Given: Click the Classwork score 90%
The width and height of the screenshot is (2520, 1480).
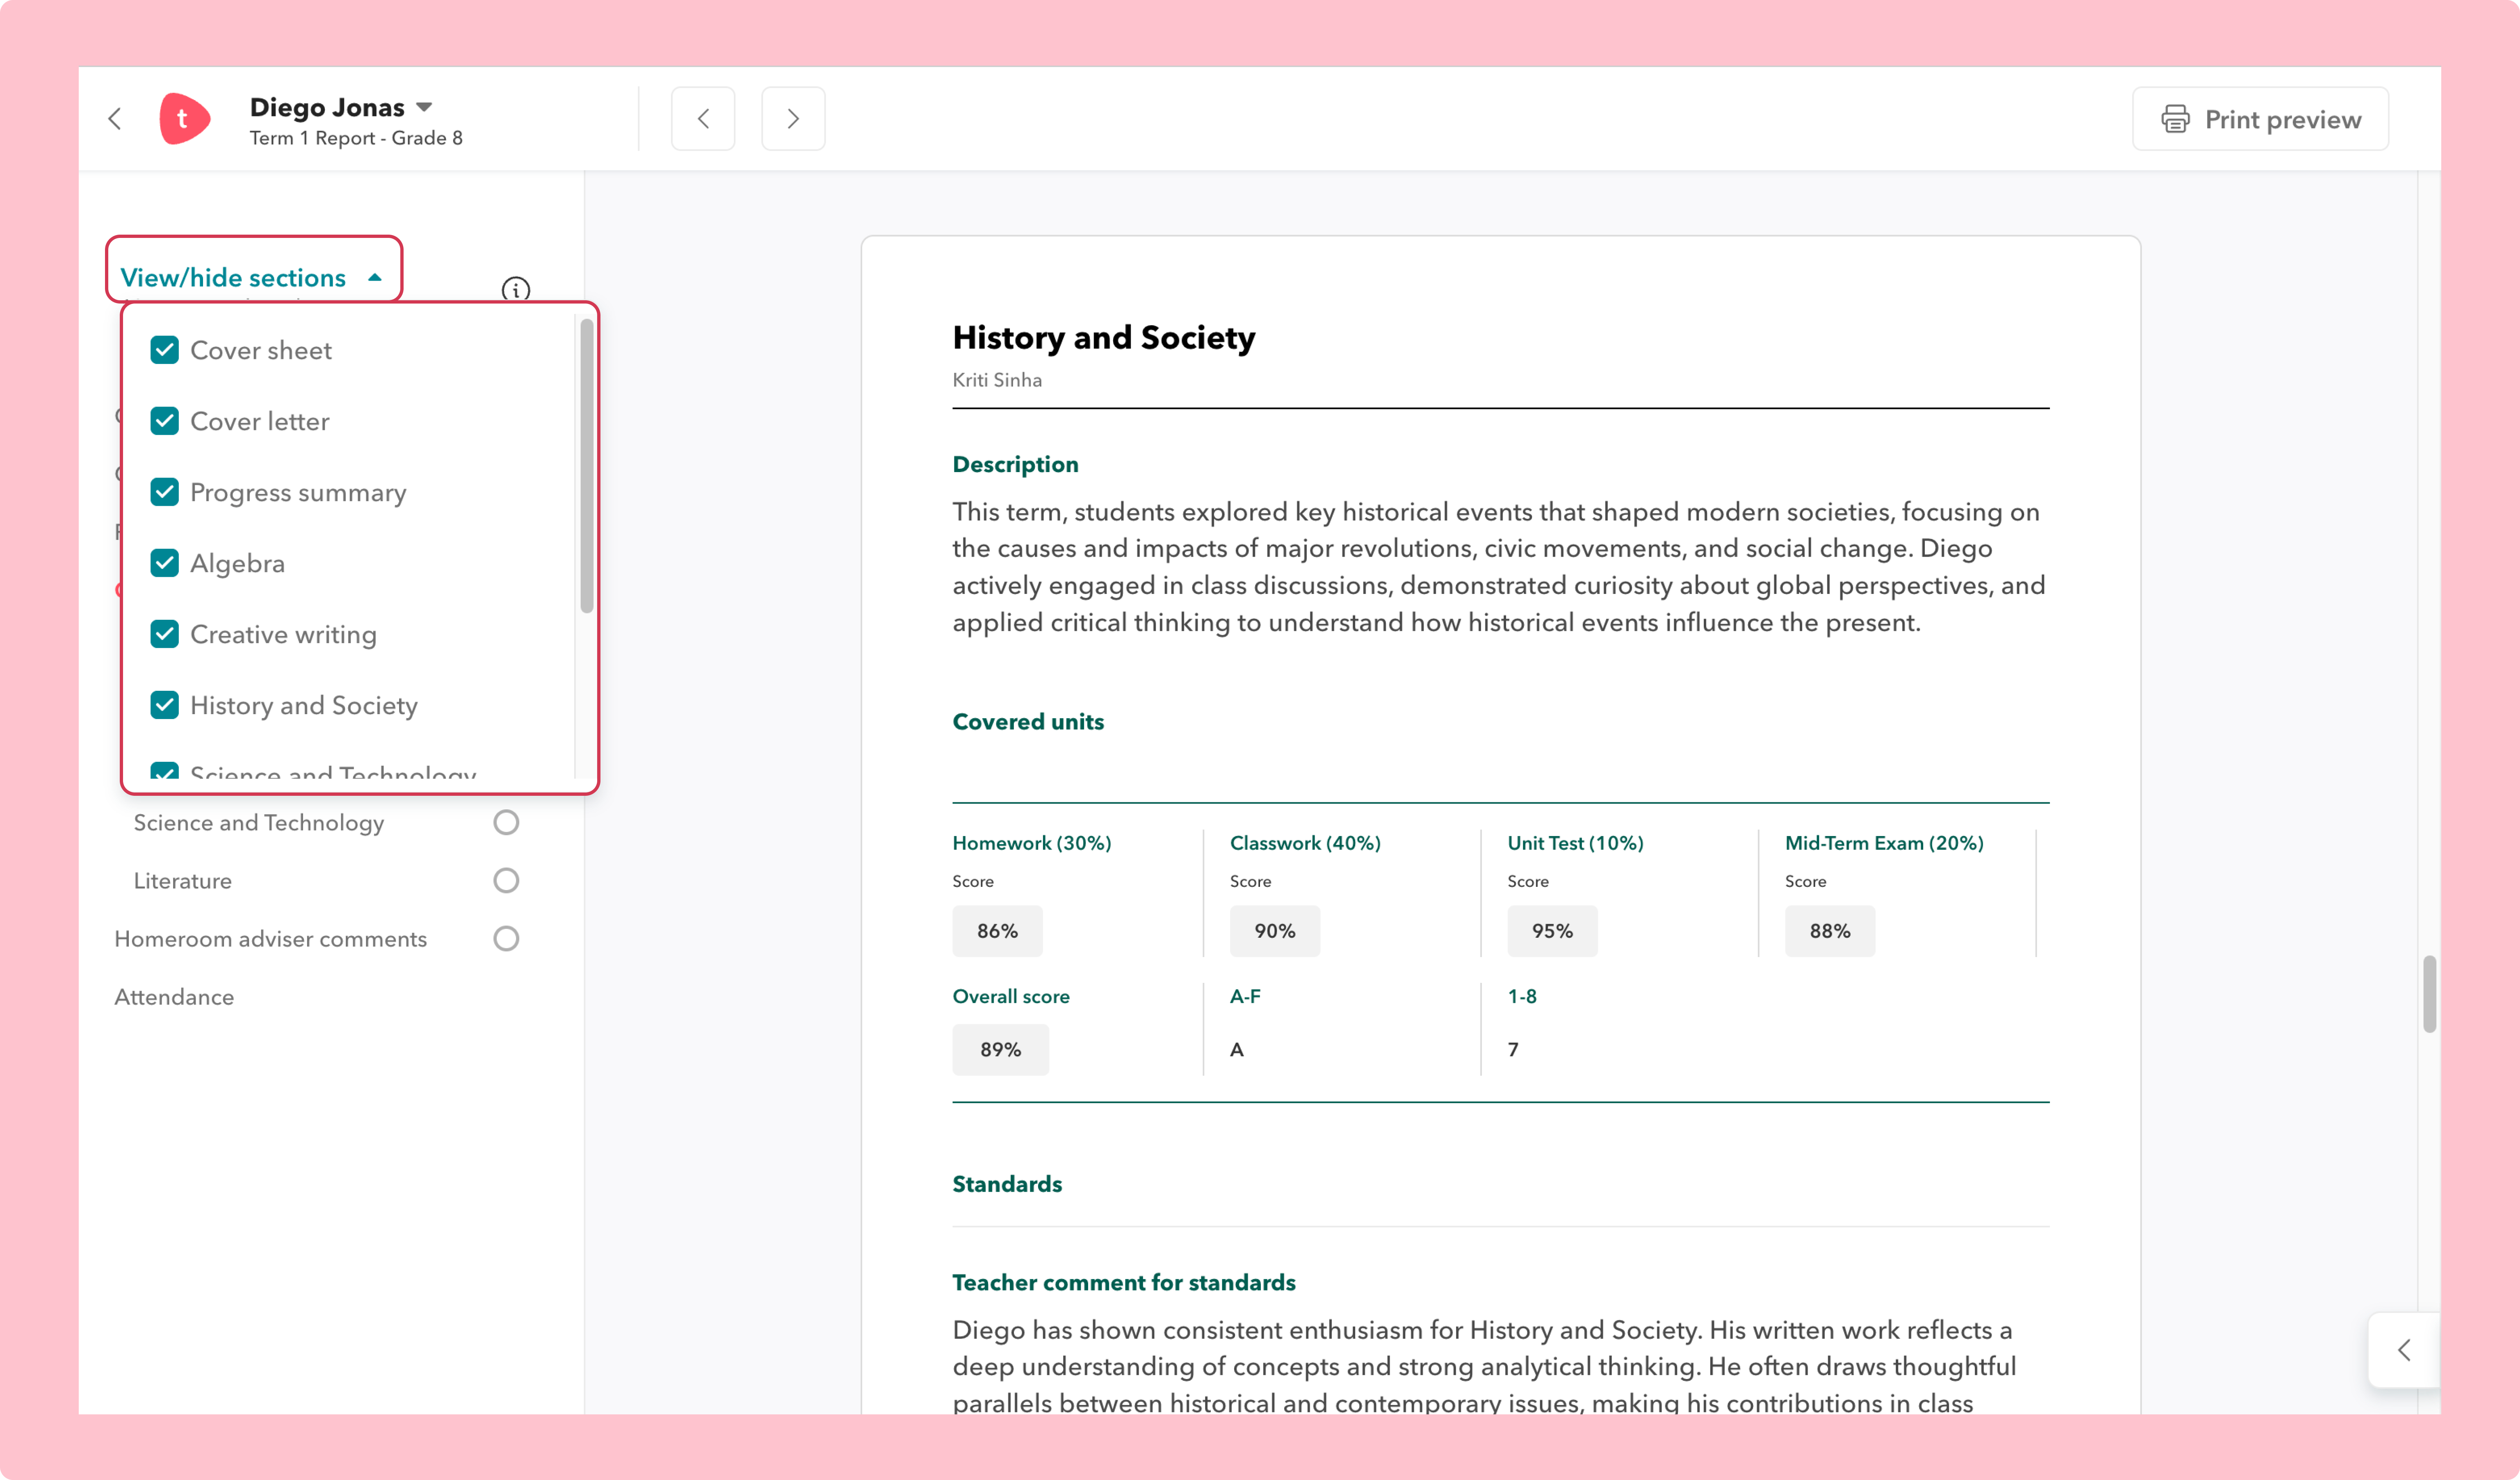Looking at the screenshot, I should [x=1275, y=931].
